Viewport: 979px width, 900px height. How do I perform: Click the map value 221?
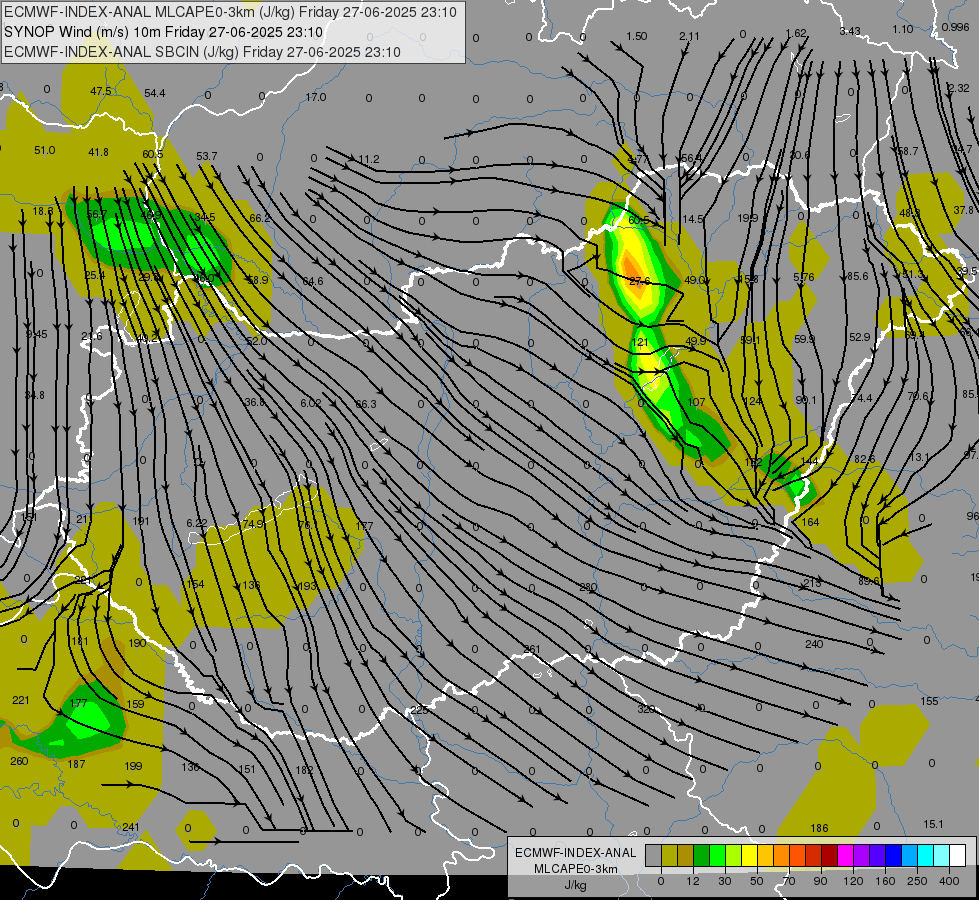tap(21, 700)
